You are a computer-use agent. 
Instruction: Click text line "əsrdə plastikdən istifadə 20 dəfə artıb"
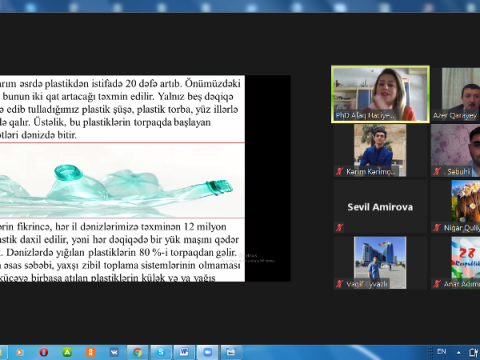pos(99,83)
